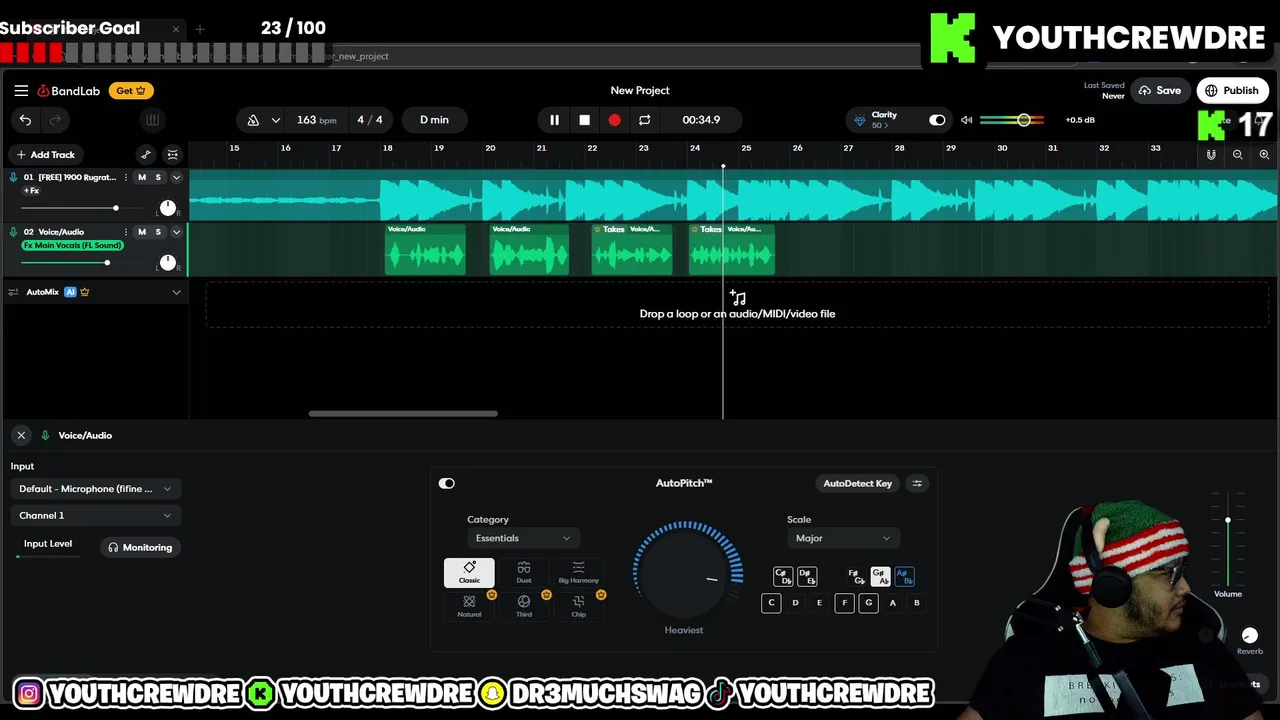Click Add Track button
Screen dimensions: 1280x720
pyautogui.click(x=45, y=154)
